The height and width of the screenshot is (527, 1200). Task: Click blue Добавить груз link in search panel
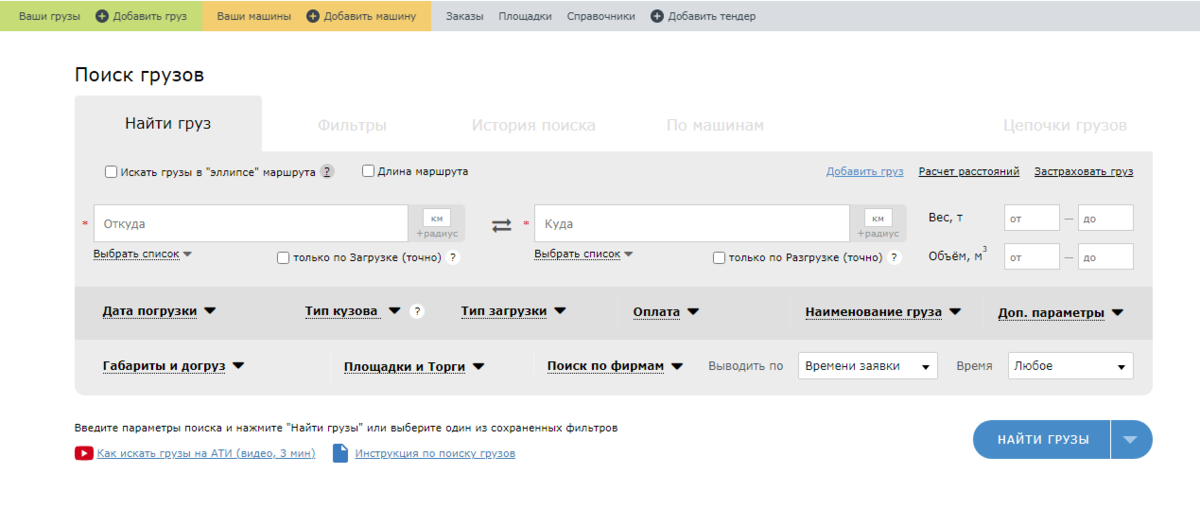(865, 172)
